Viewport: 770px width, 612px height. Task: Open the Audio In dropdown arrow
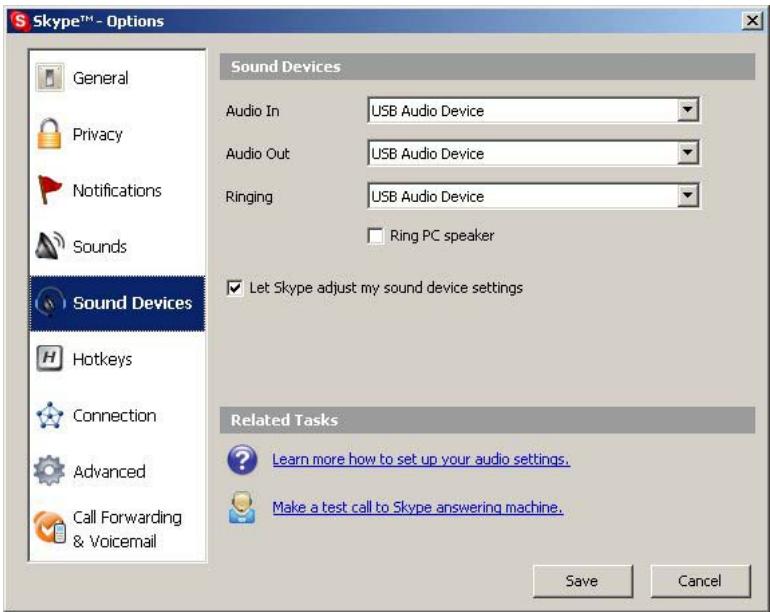688,110
